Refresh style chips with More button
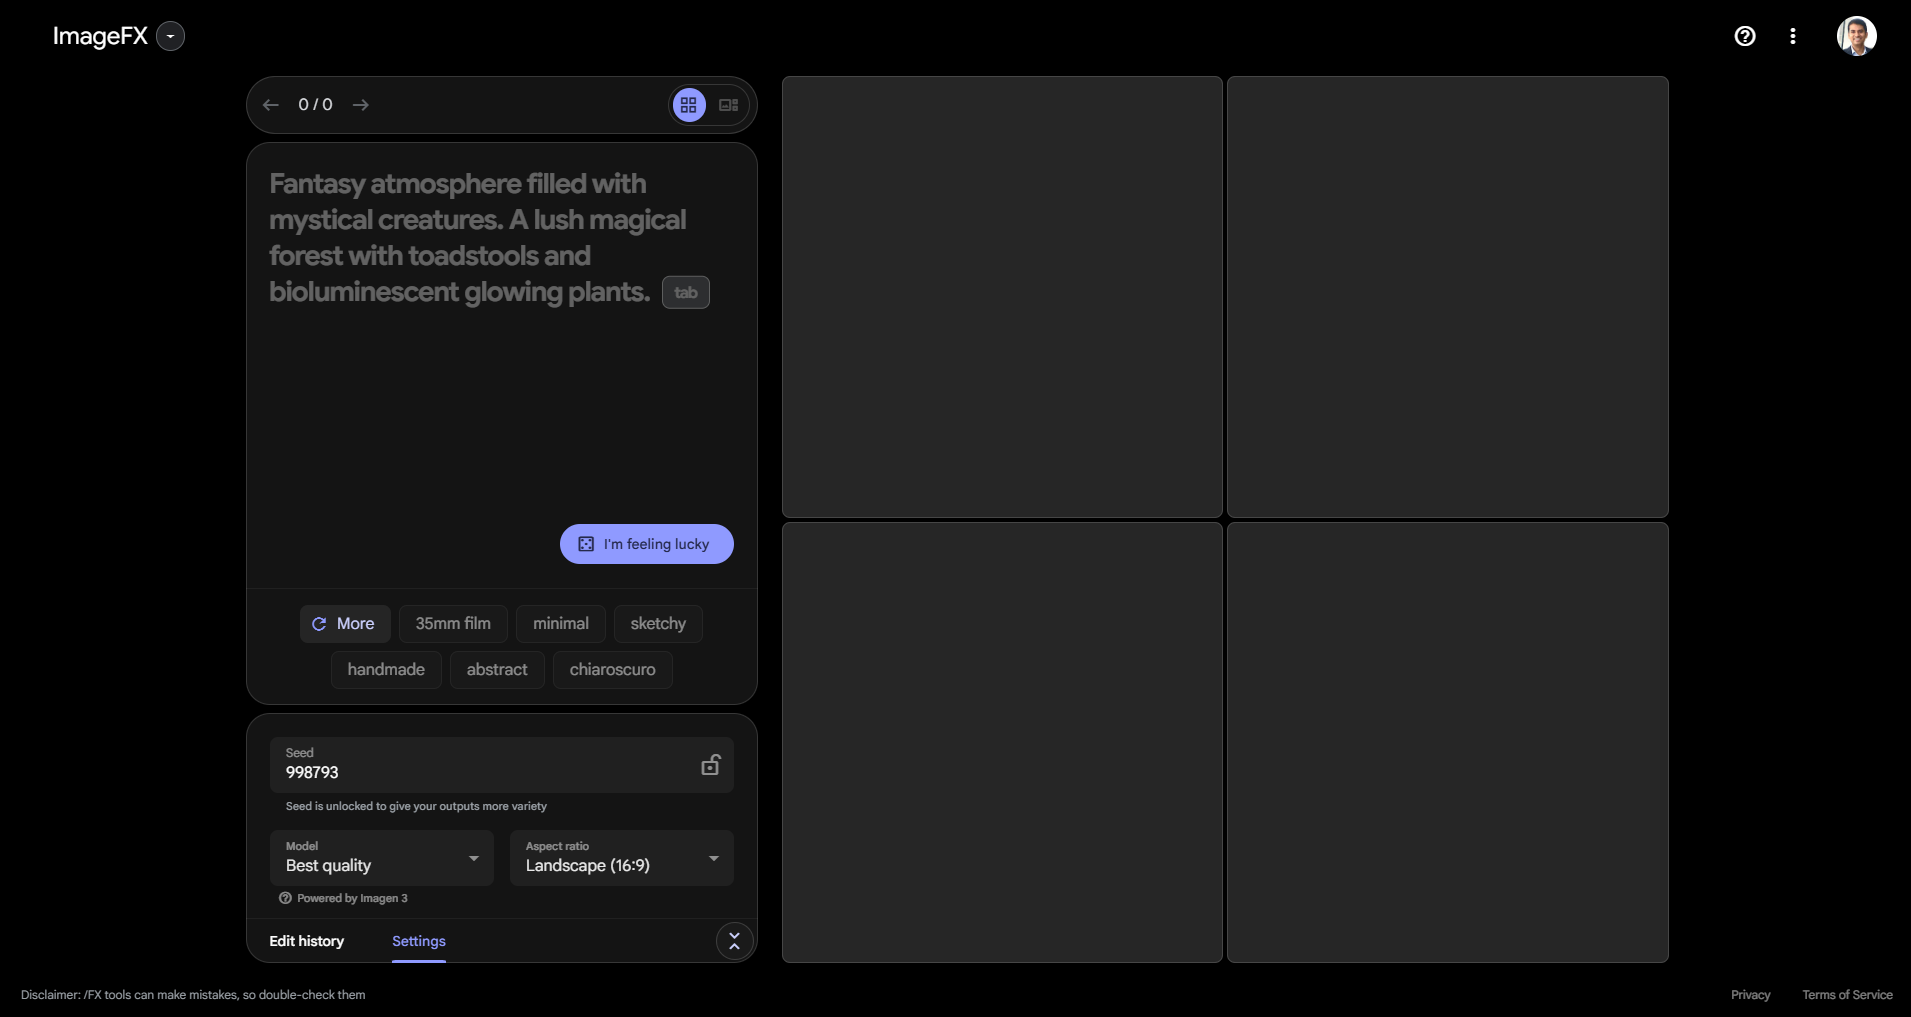 345,624
